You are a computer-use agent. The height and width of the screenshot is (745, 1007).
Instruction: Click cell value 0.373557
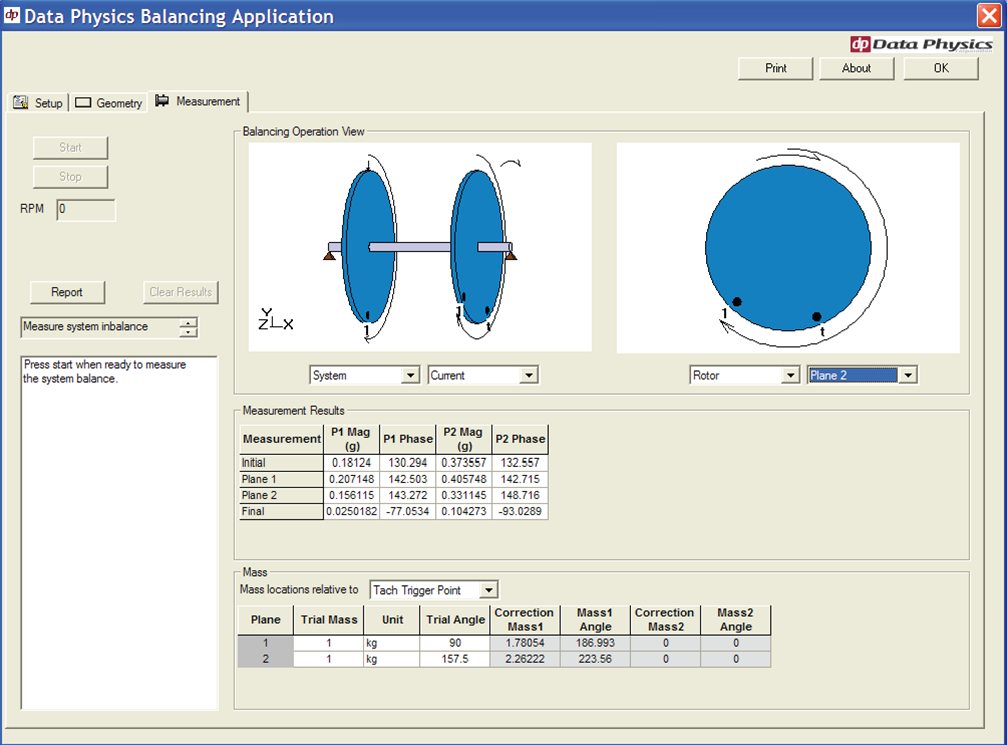click(464, 463)
